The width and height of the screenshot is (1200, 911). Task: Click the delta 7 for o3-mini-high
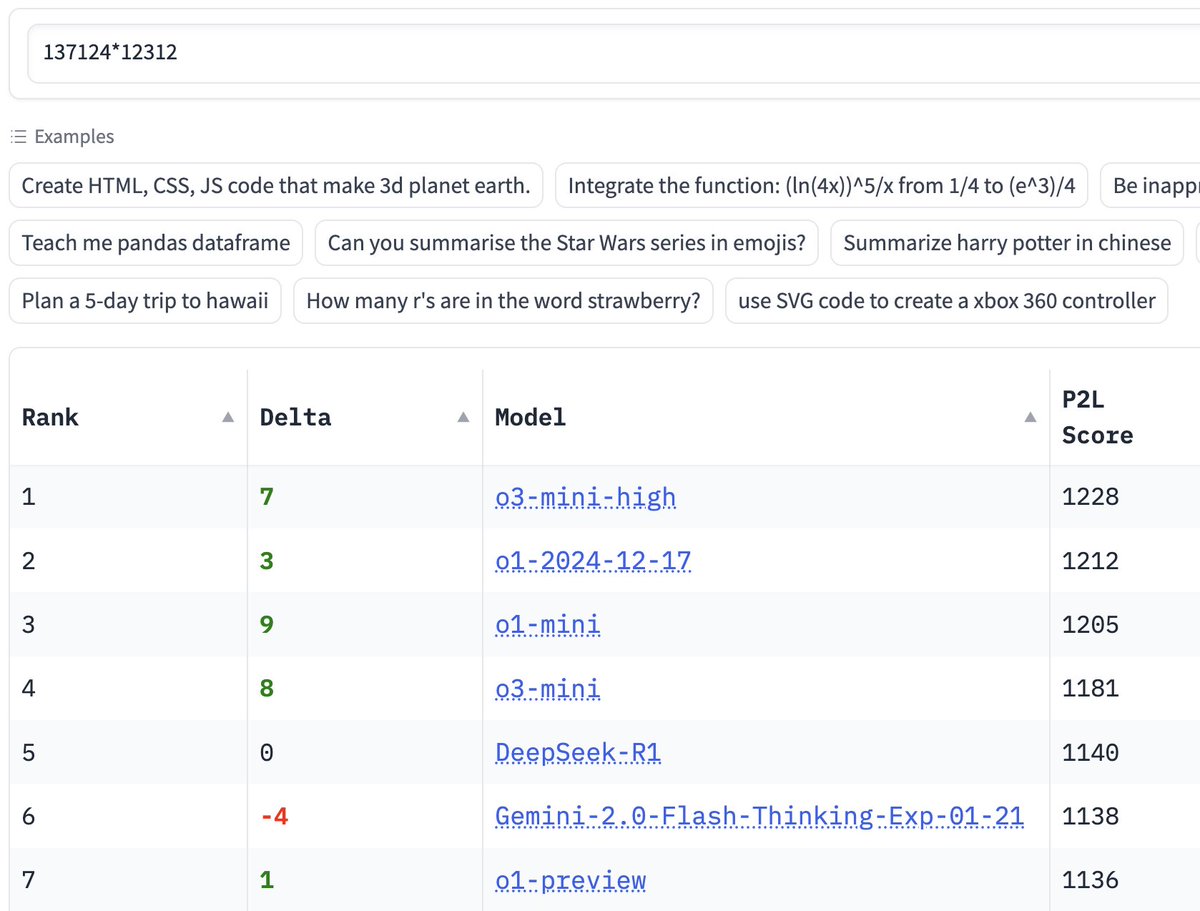point(266,497)
